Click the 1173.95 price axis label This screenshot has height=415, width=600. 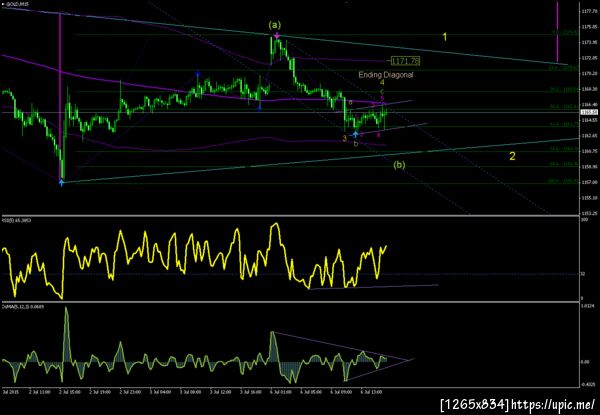coord(588,42)
